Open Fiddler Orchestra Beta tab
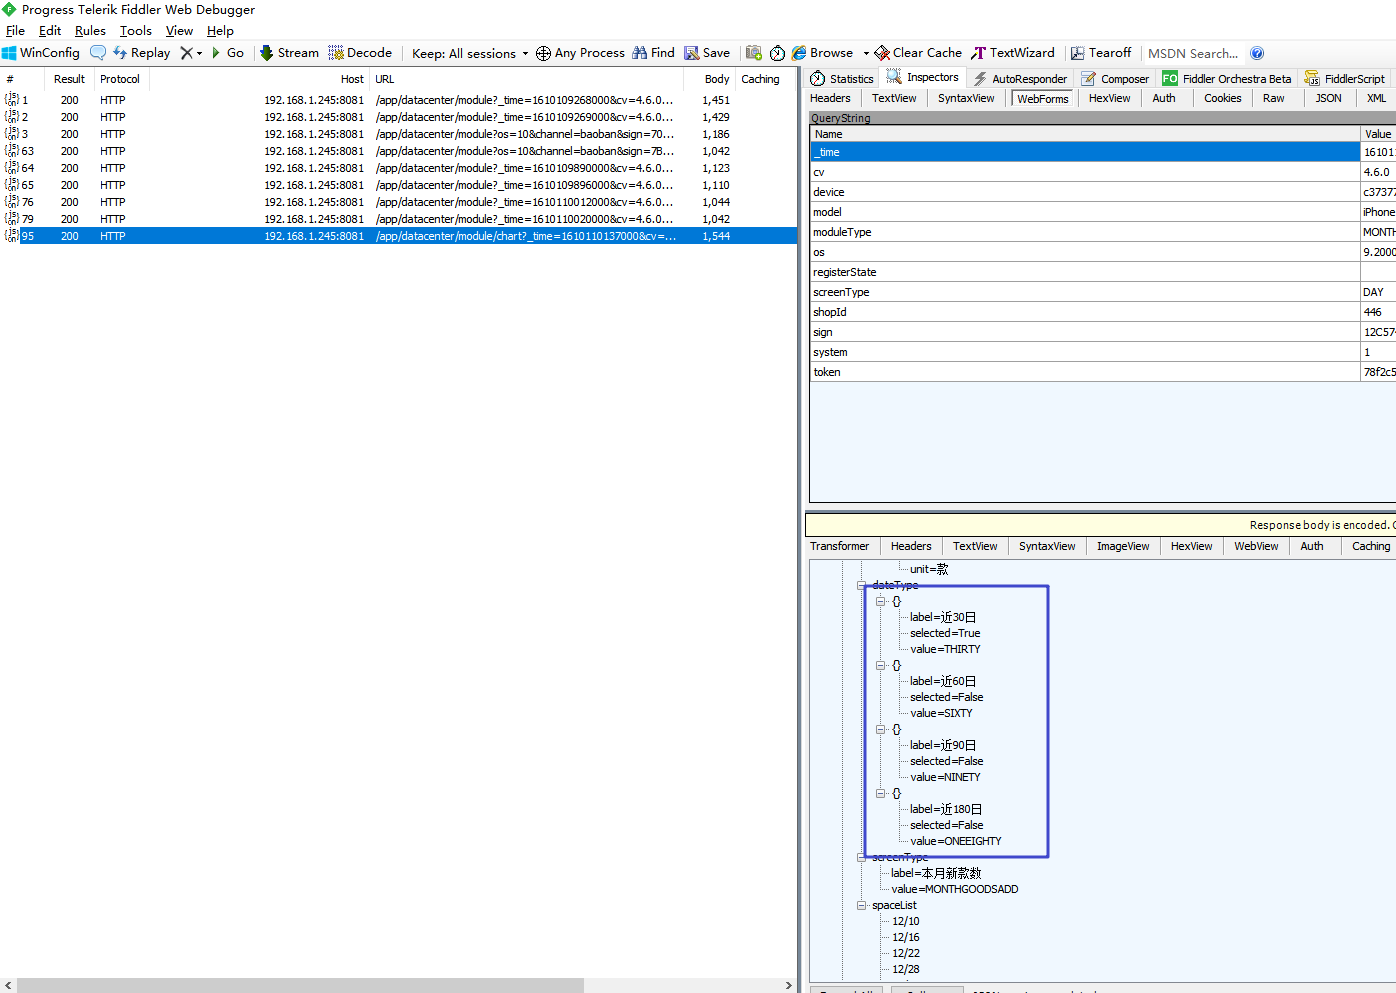Viewport: 1396px width, 993px height. 1226,78
